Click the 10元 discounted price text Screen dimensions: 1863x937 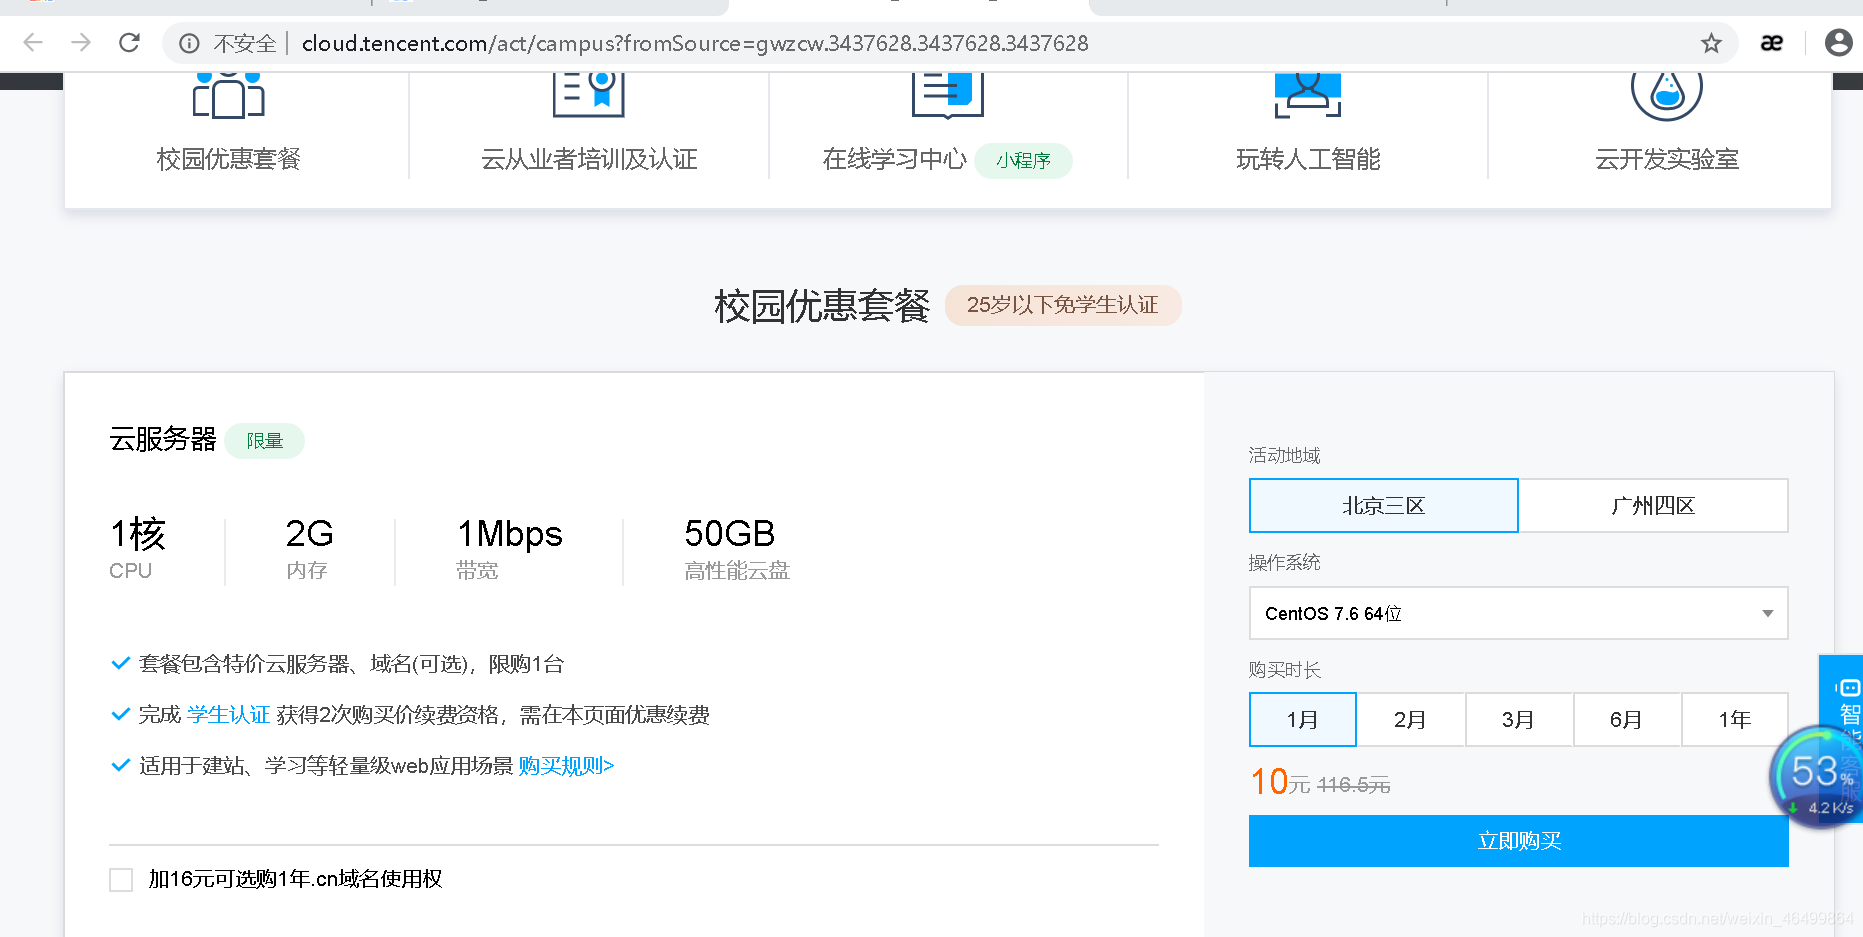click(x=1280, y=782)
